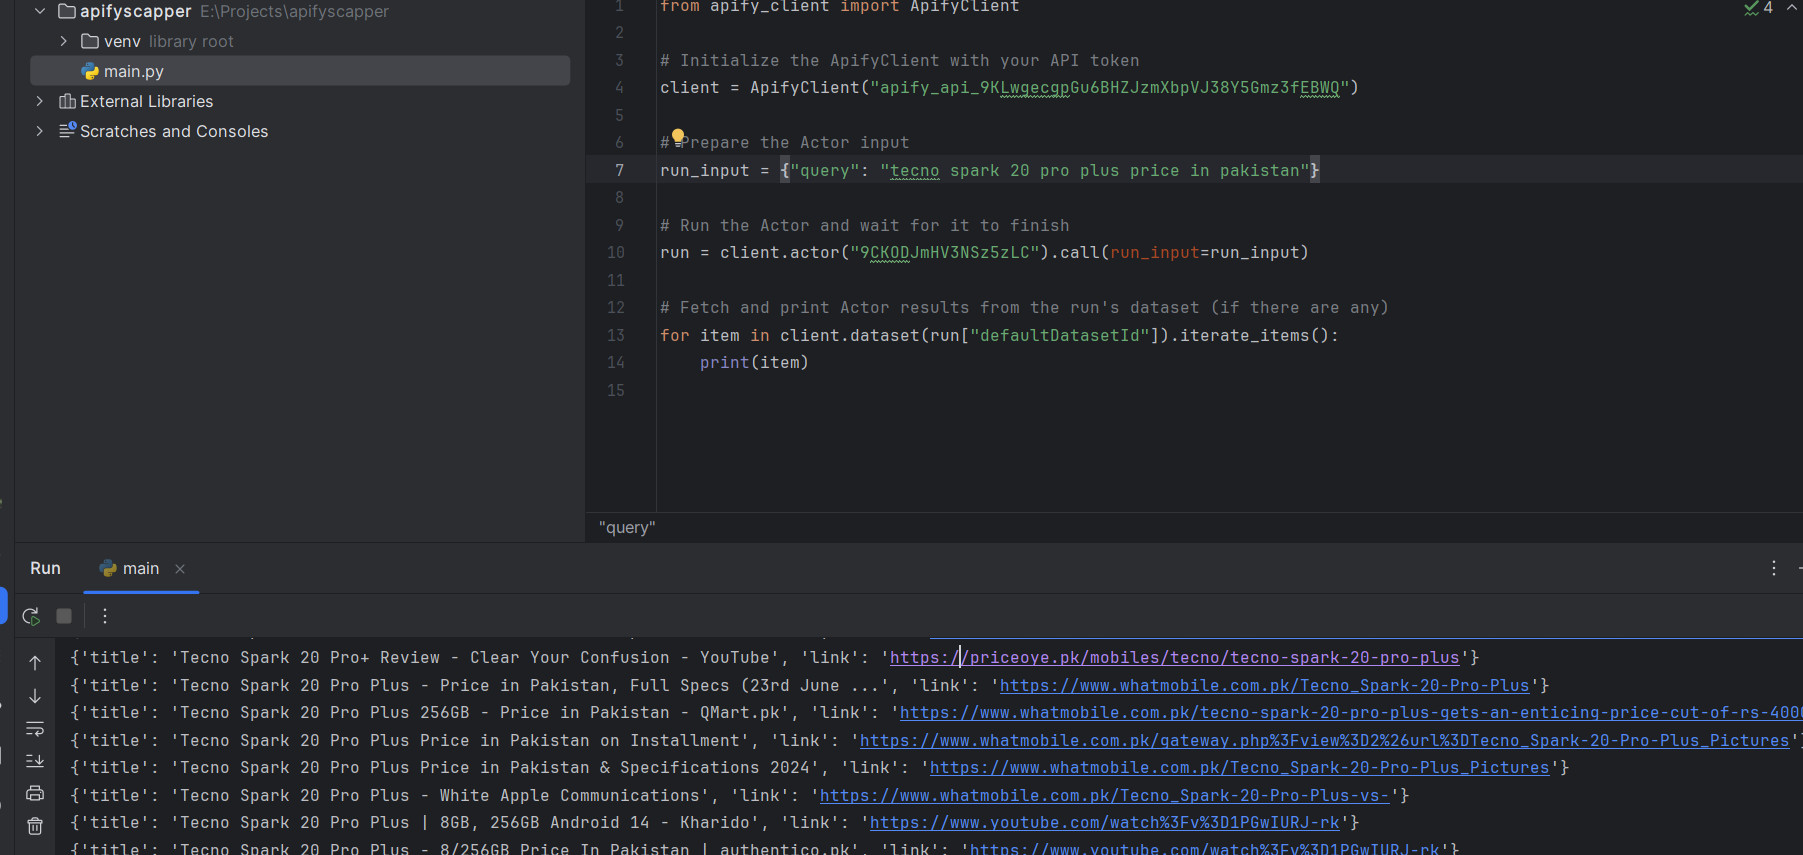Click the External Libraries icon
The width and height of the screenshot is (1803, 855).
[x=67, y=101]
